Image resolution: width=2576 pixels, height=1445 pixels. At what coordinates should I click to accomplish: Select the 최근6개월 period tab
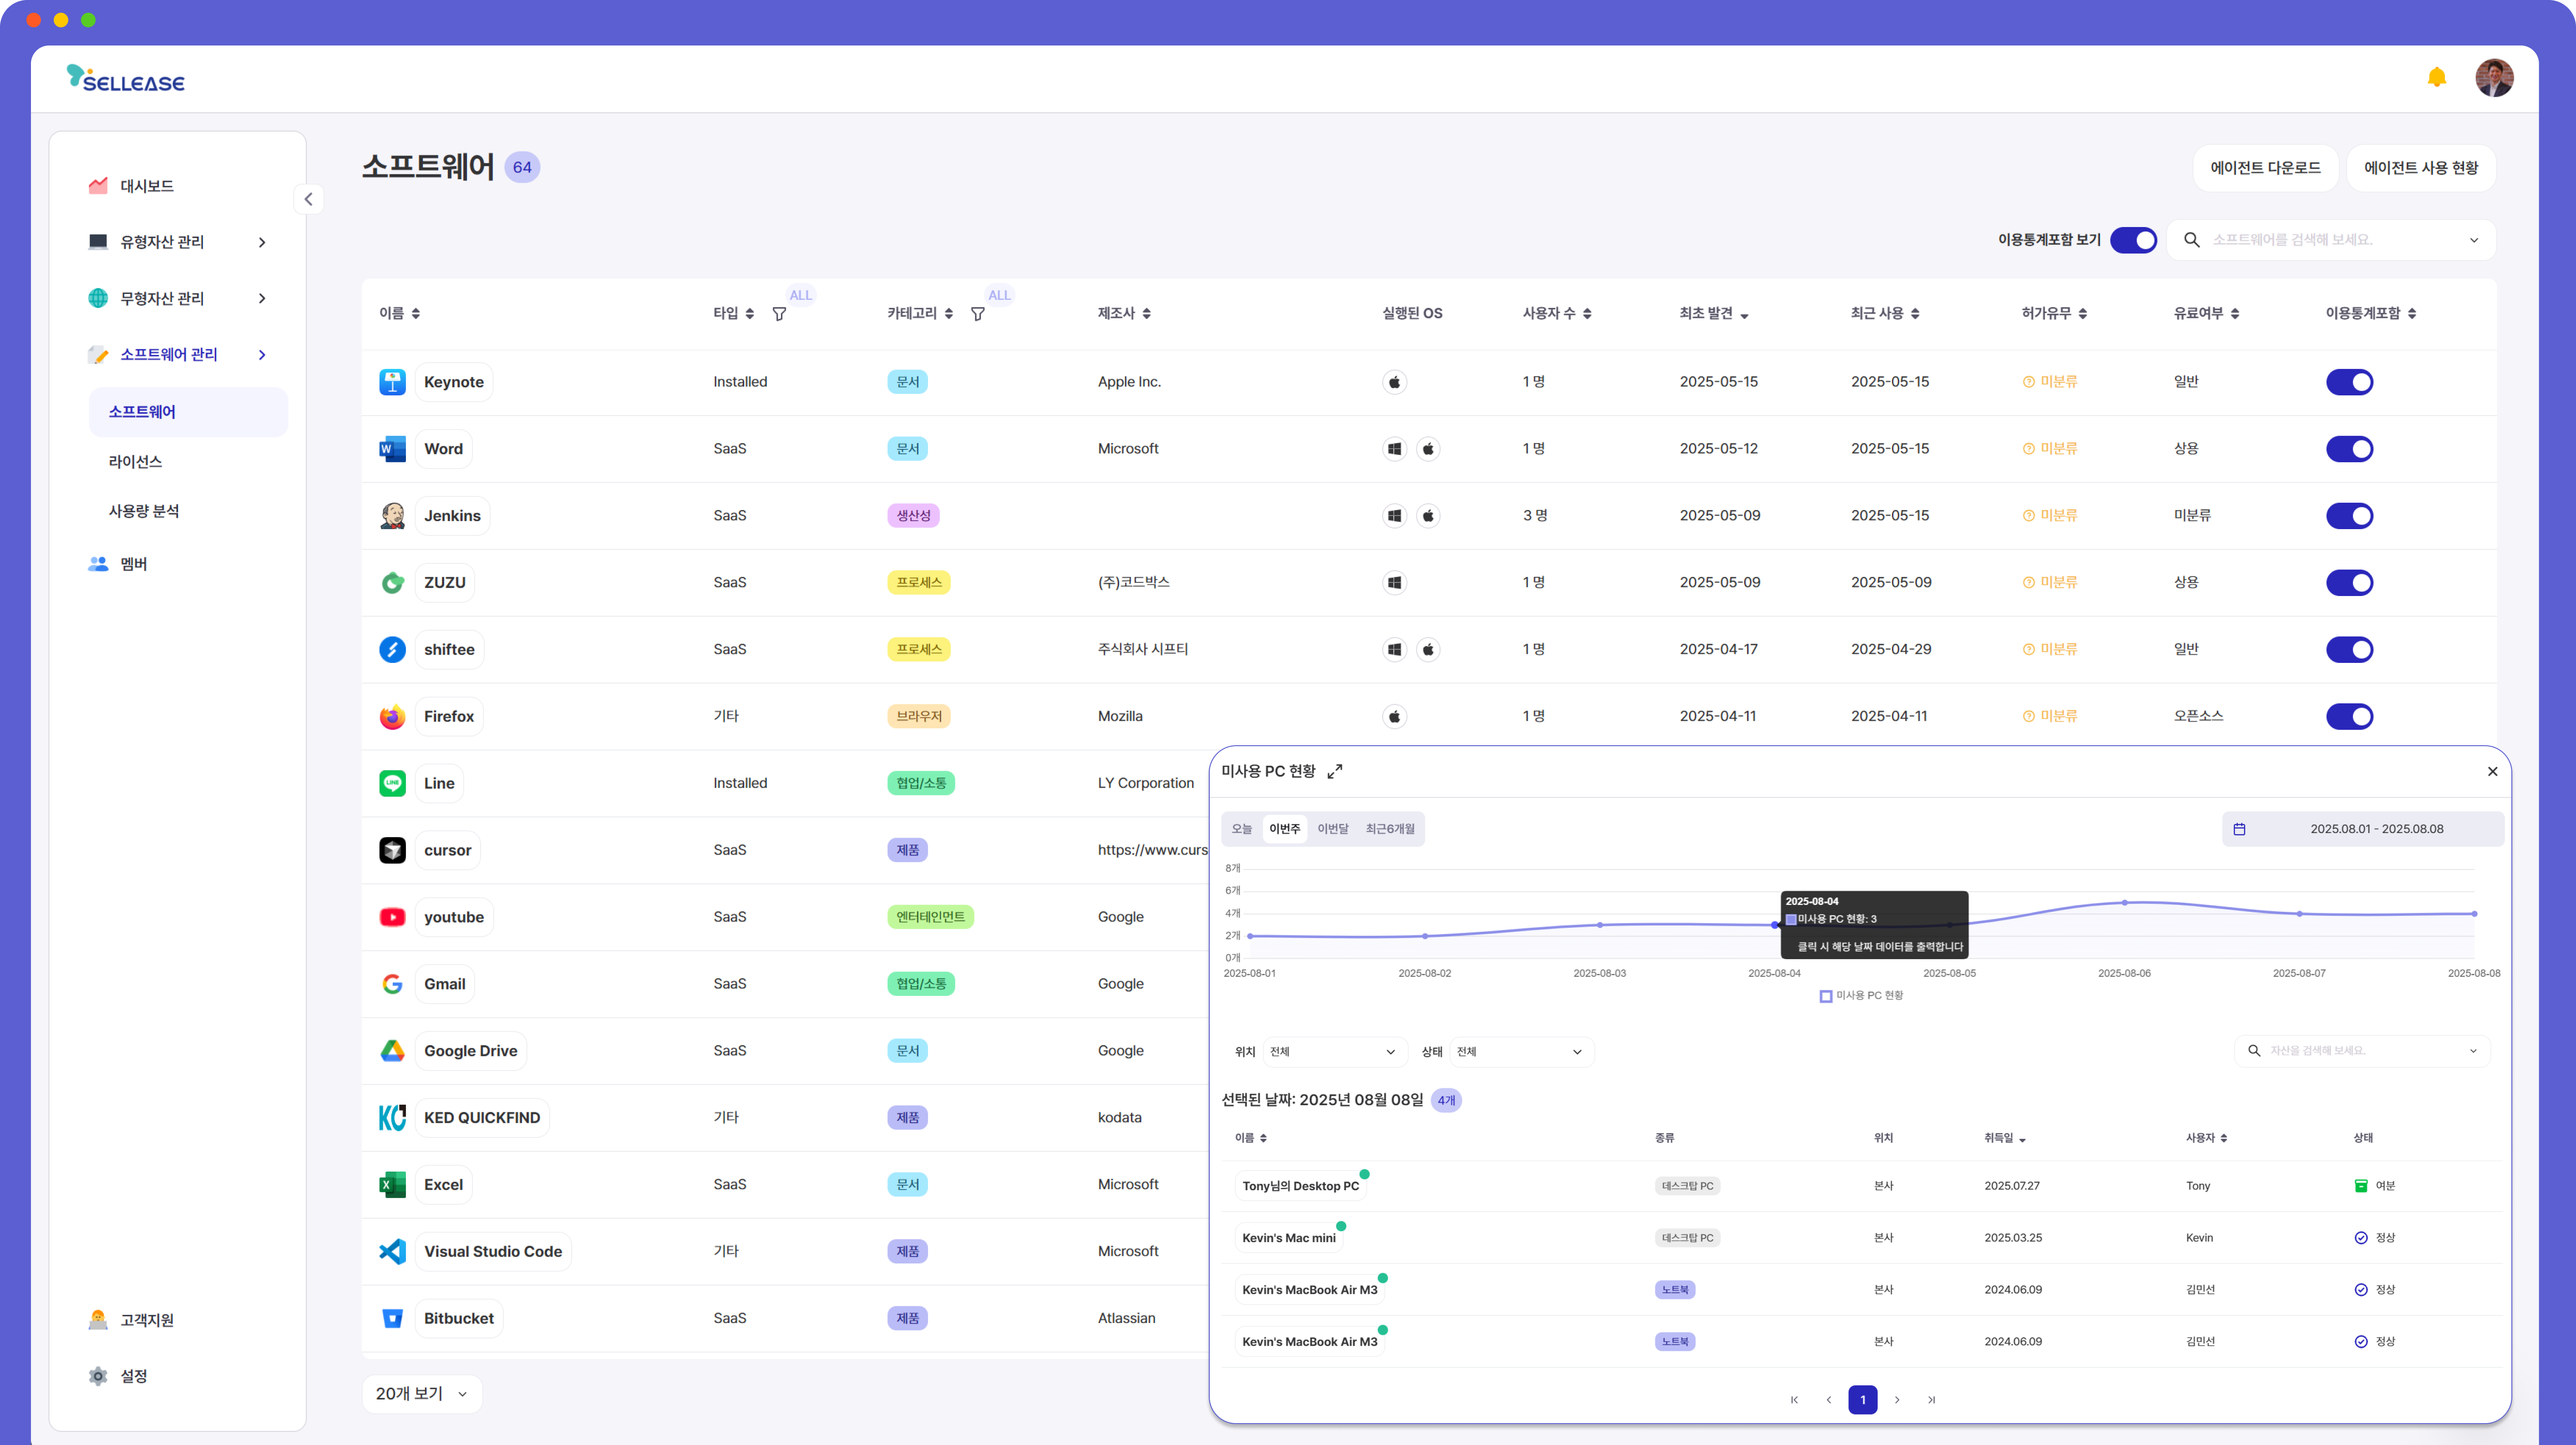point(1389,829)
